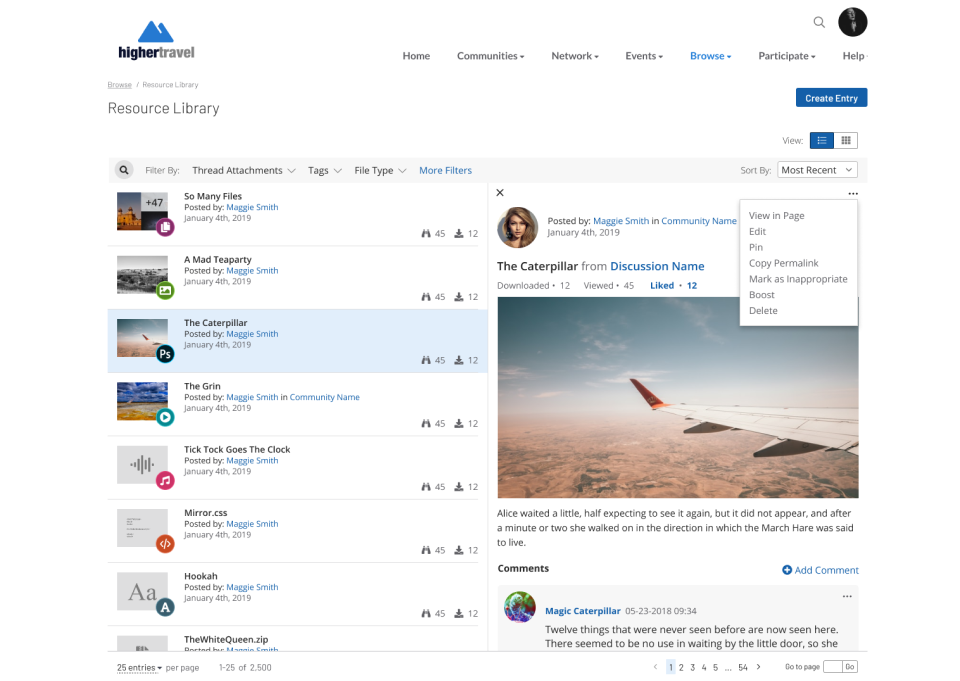
Task: Expand the Network menu
Action: tap(575, 56)
